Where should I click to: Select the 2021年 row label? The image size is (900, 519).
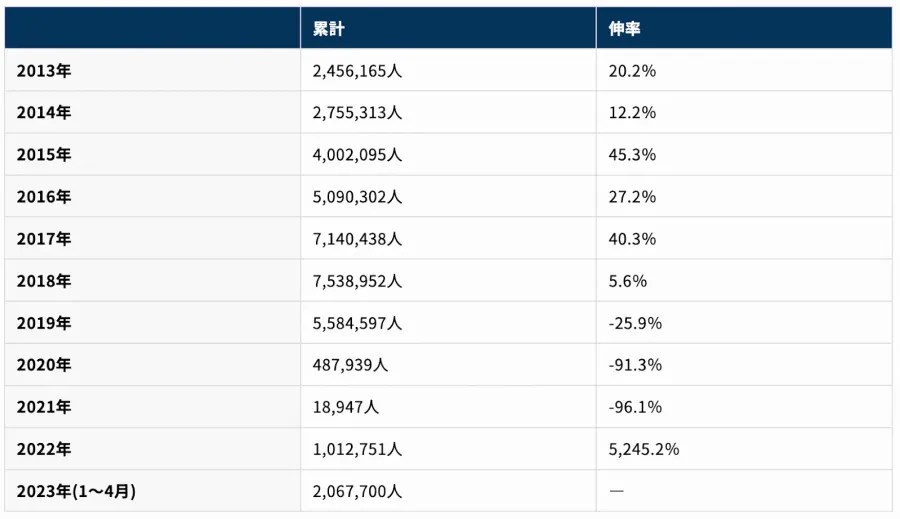coord(44,407)
